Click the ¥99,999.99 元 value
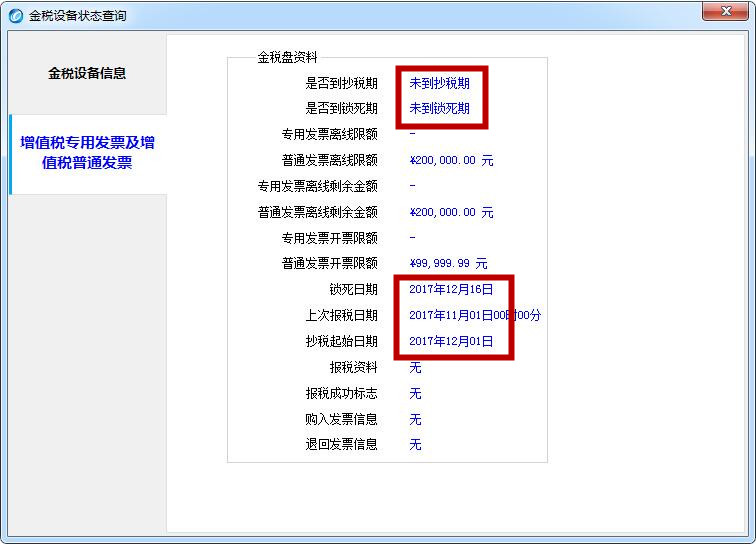756x544 pixels. (x=448, y=263)
